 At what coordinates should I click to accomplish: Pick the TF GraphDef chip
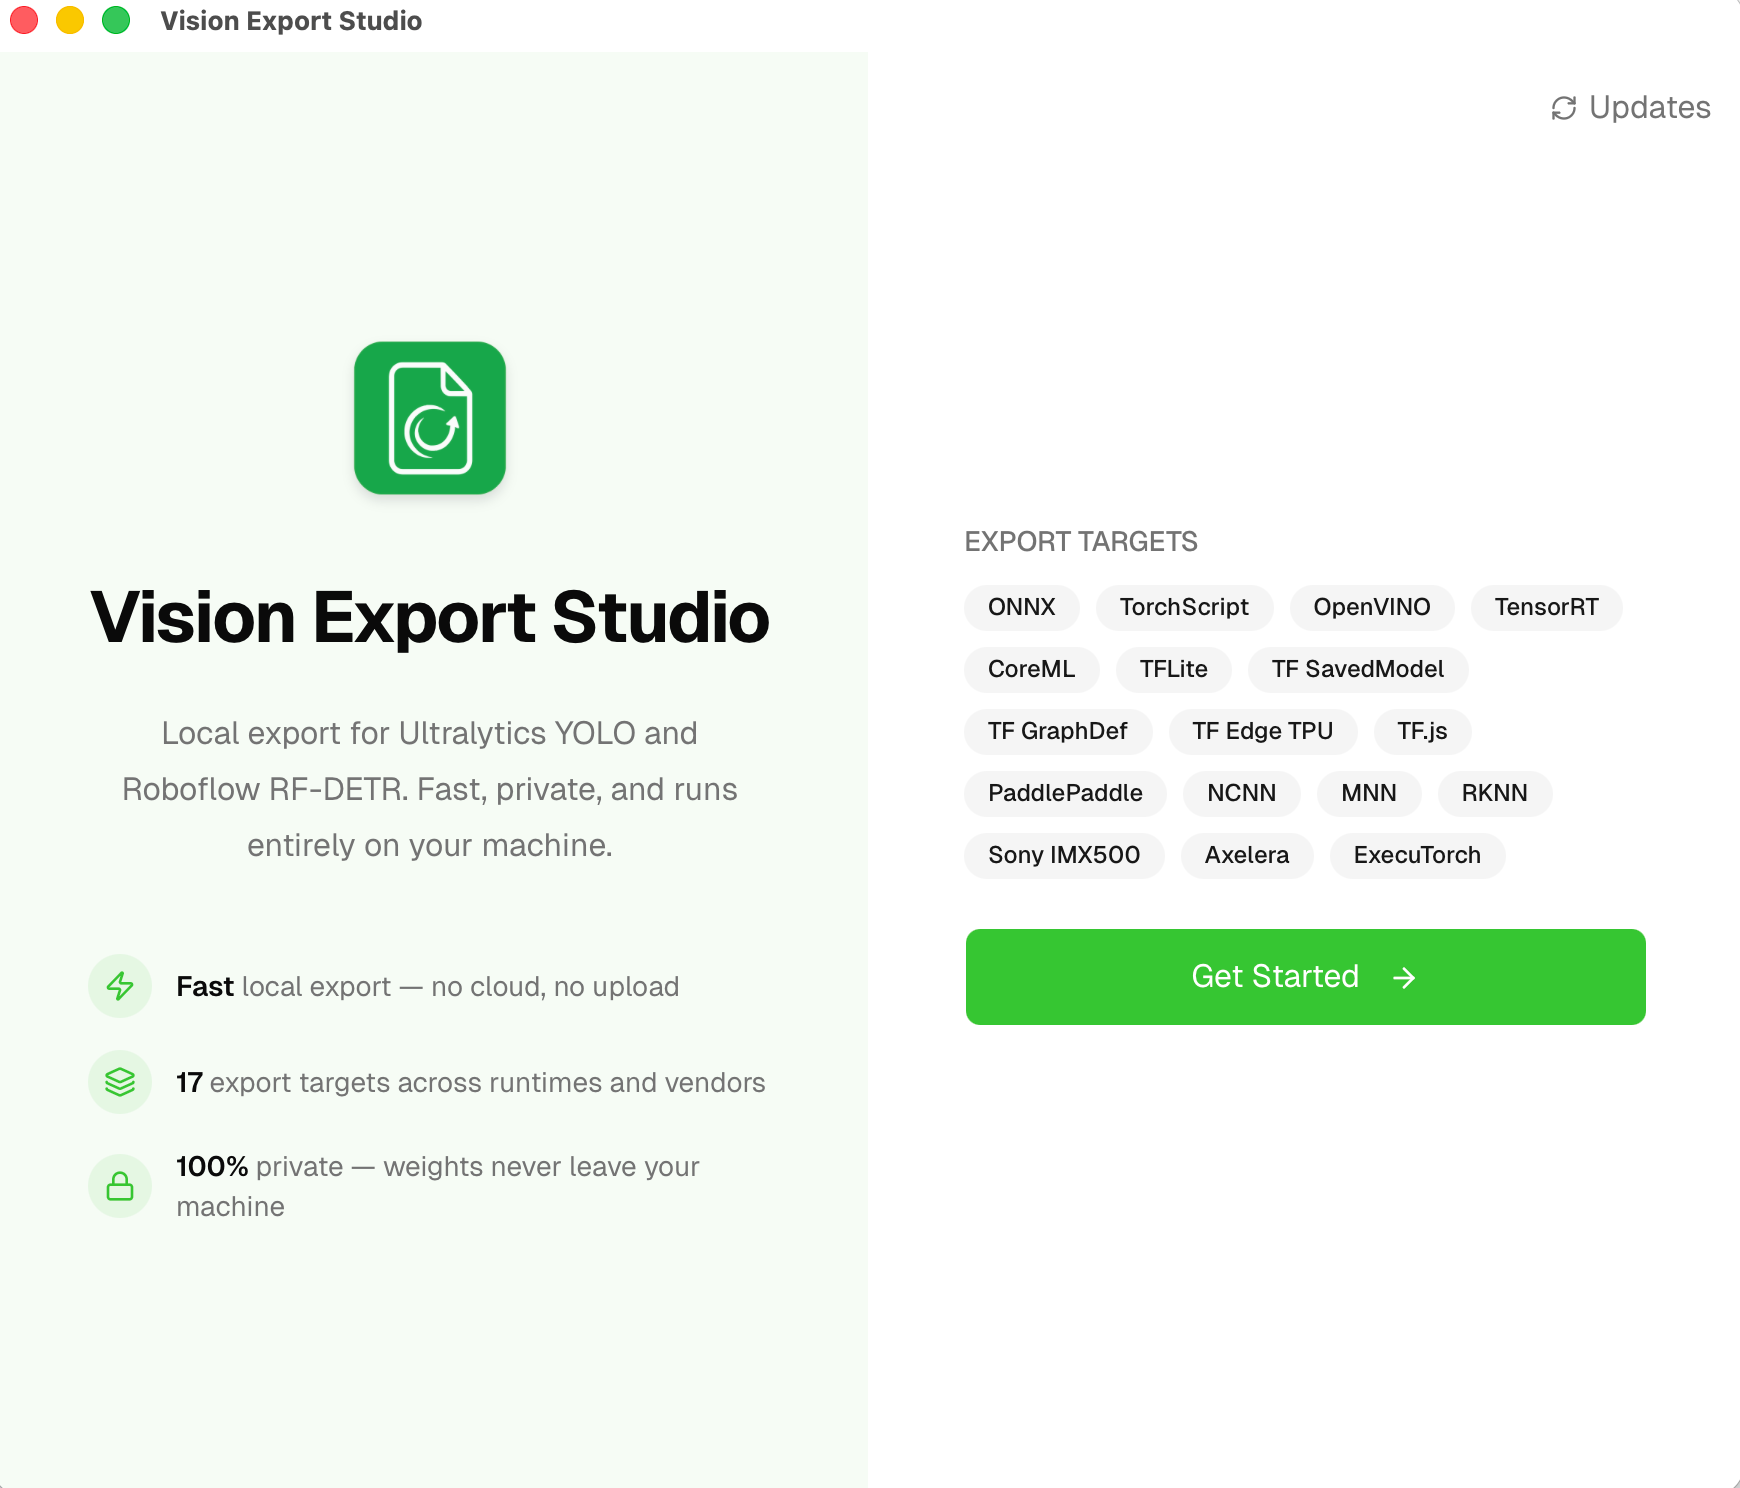coord(1058,731)
